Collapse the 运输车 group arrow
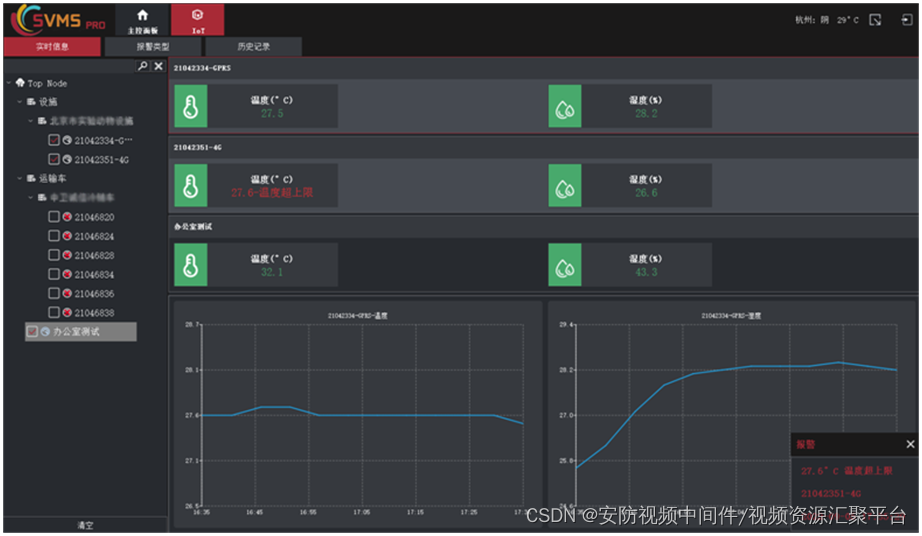This screenshot has height=536, width=922. [19, 178]
